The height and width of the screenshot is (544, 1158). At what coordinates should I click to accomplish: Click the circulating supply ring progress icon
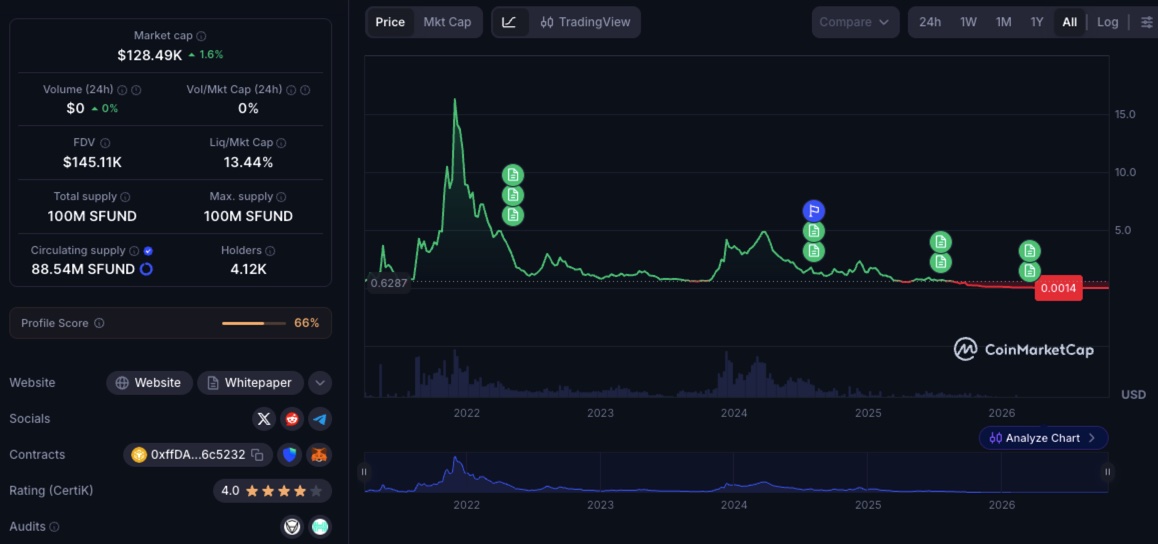146,269
